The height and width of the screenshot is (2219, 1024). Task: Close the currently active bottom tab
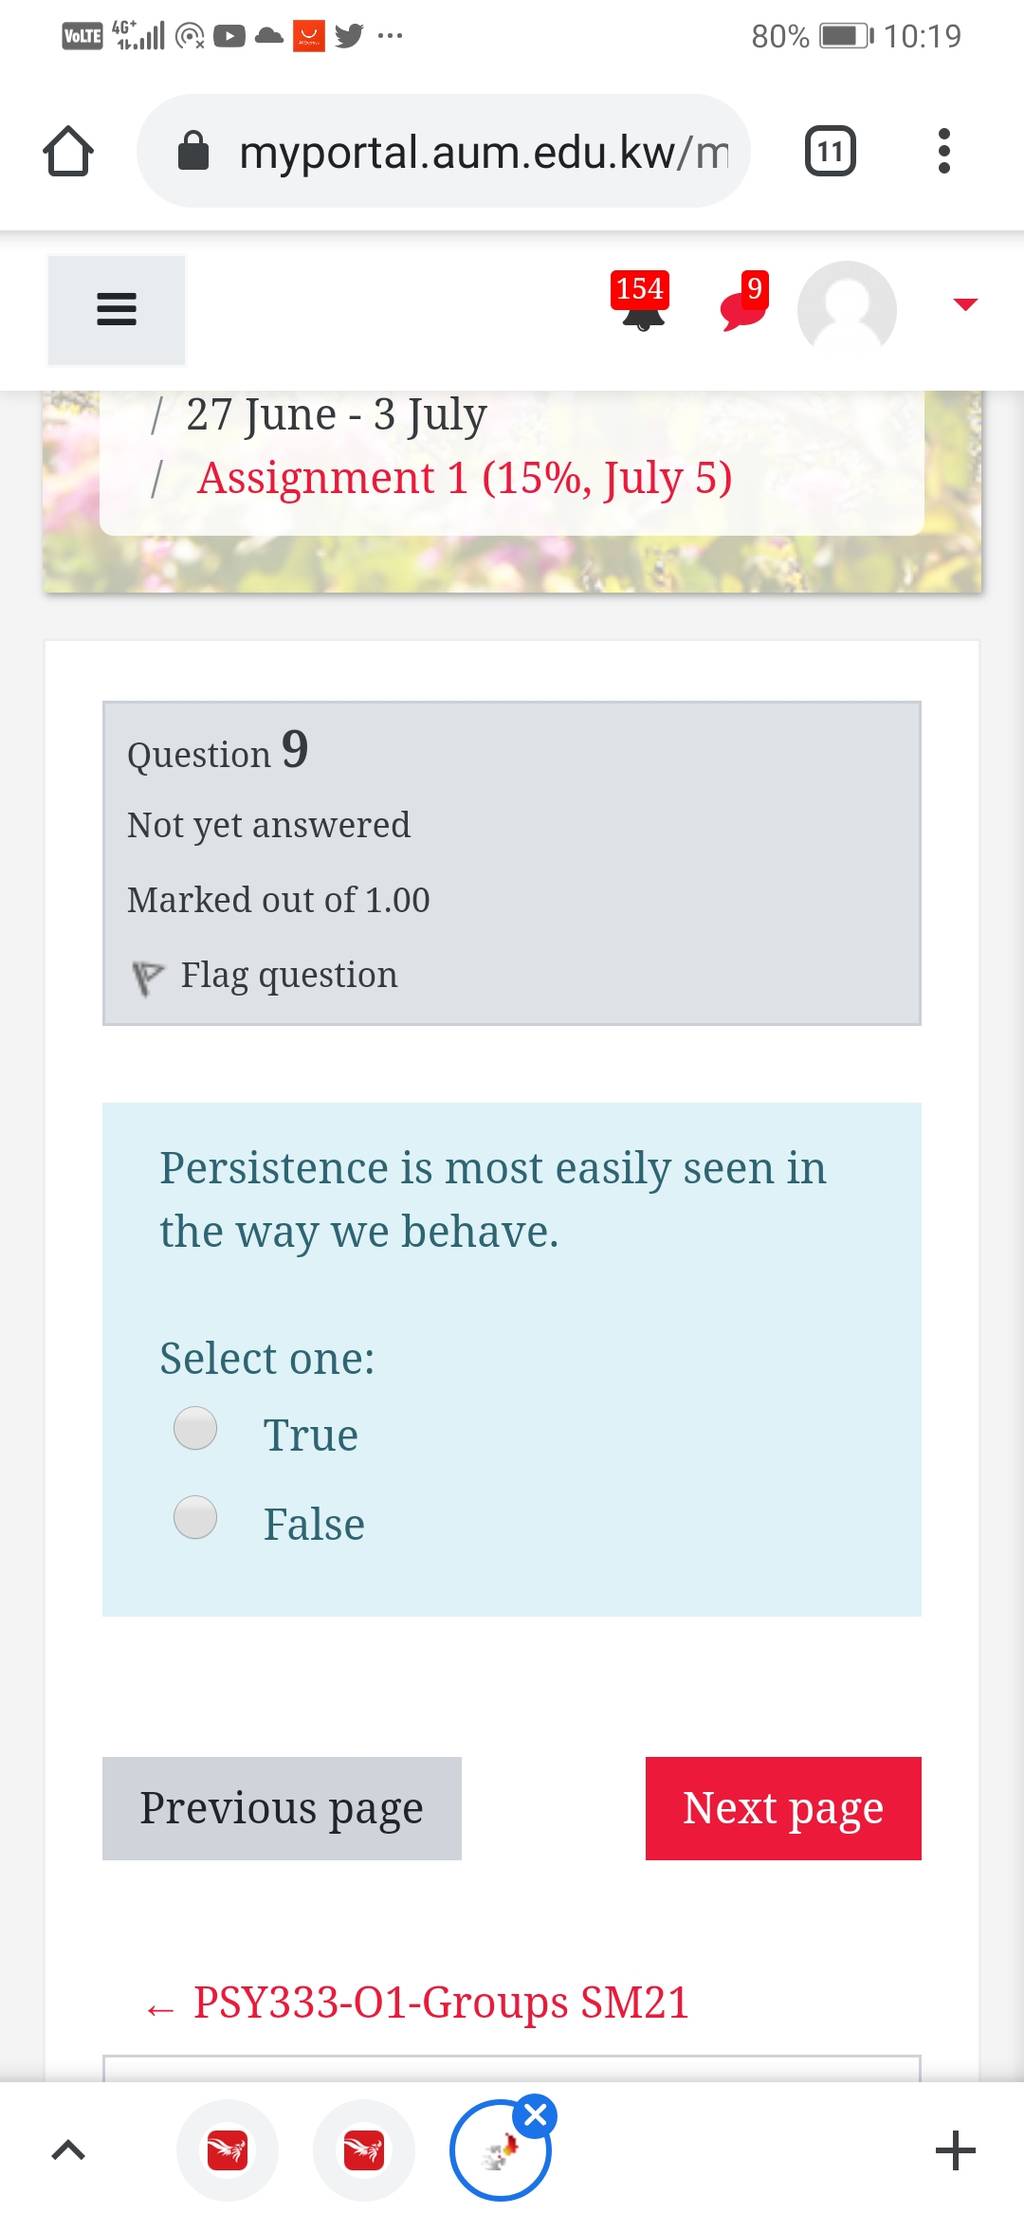tap(535, 2115)
